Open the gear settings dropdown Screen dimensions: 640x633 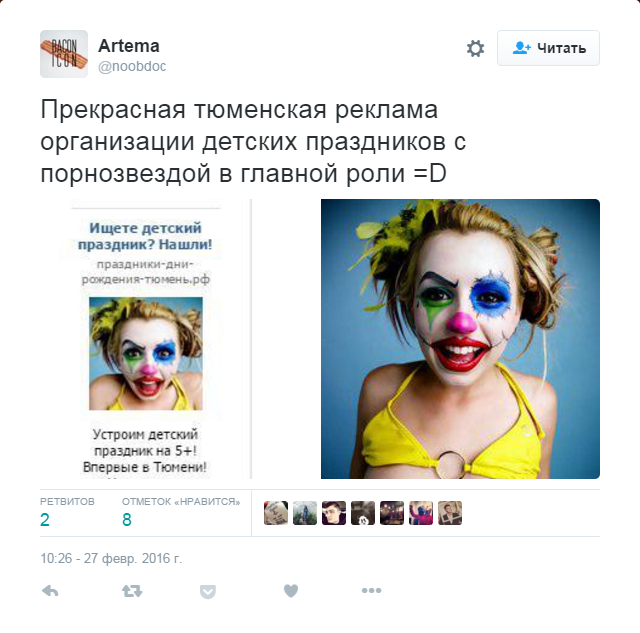pos(475,48)
